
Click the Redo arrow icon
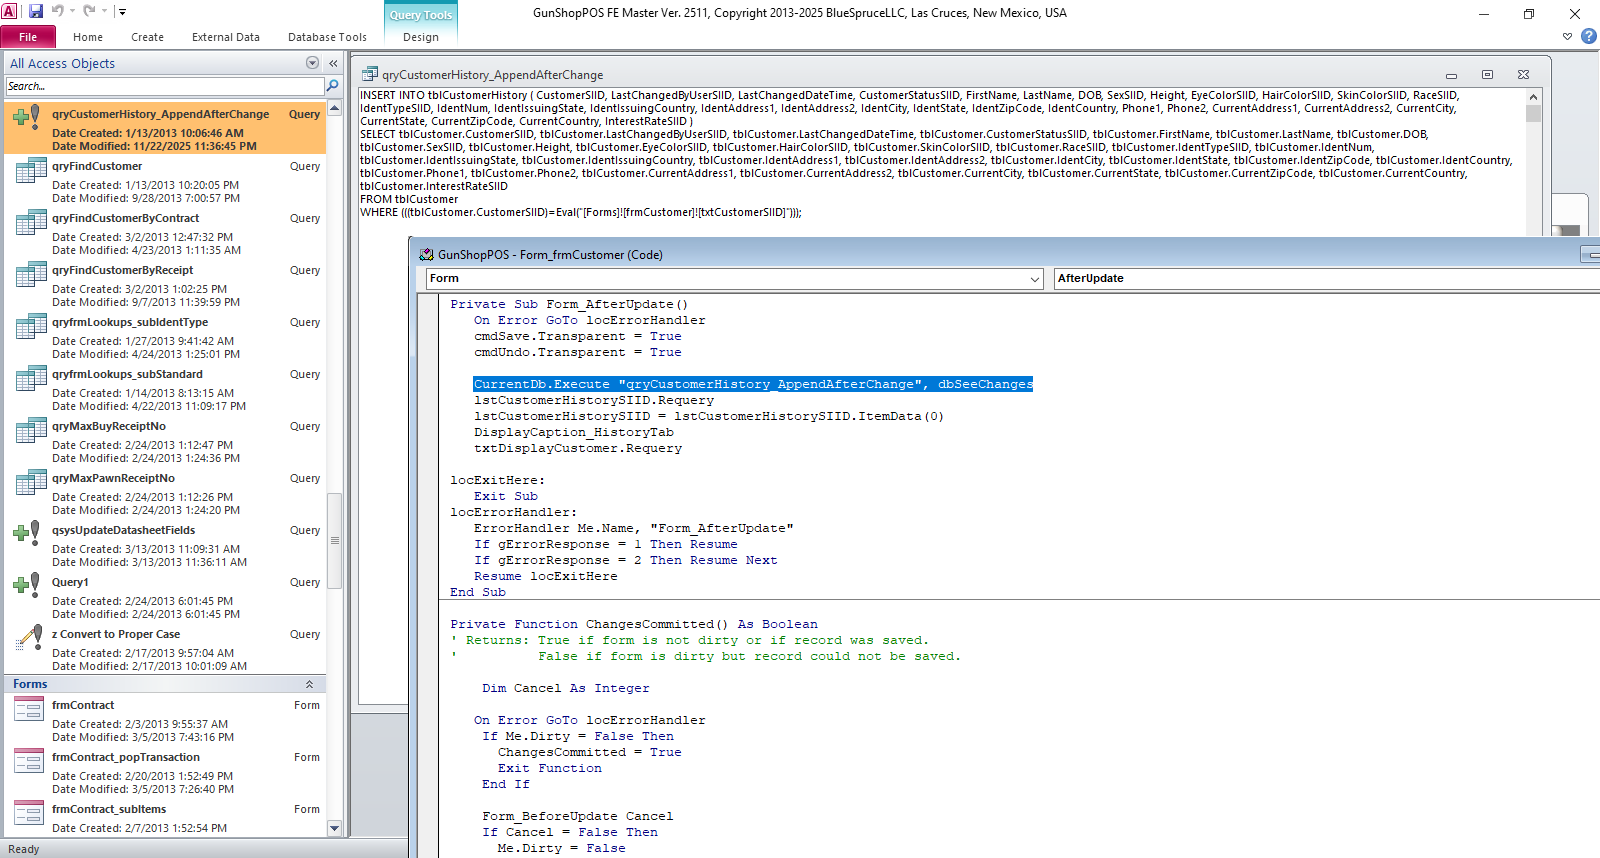89,11
